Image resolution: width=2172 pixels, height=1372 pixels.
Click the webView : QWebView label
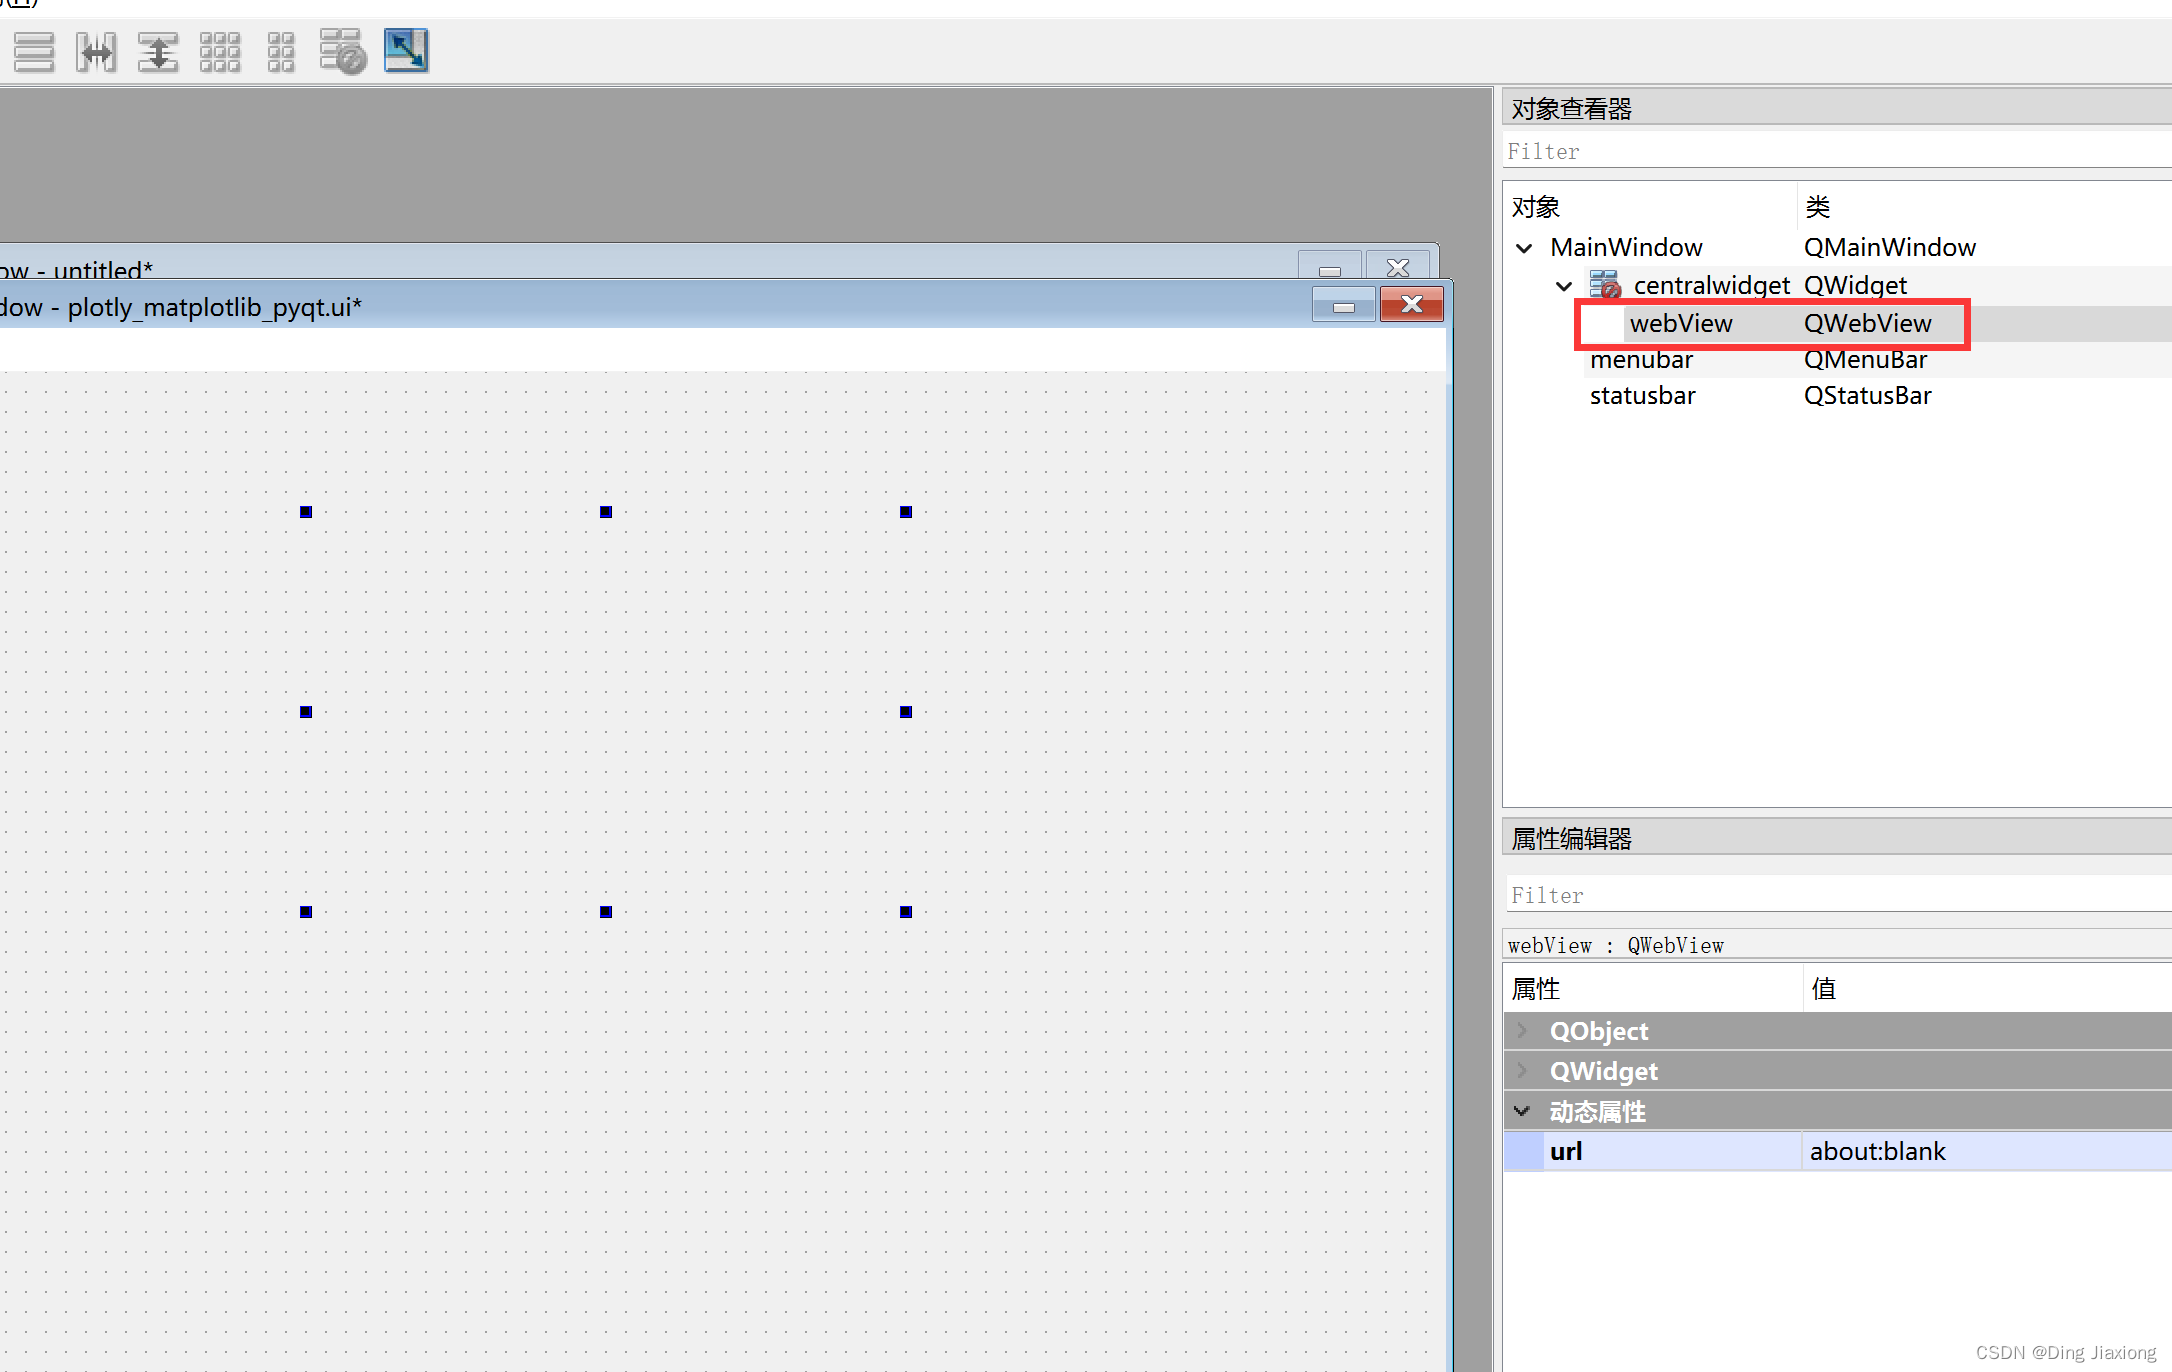pyautogui.click(x=1615, y=945)
